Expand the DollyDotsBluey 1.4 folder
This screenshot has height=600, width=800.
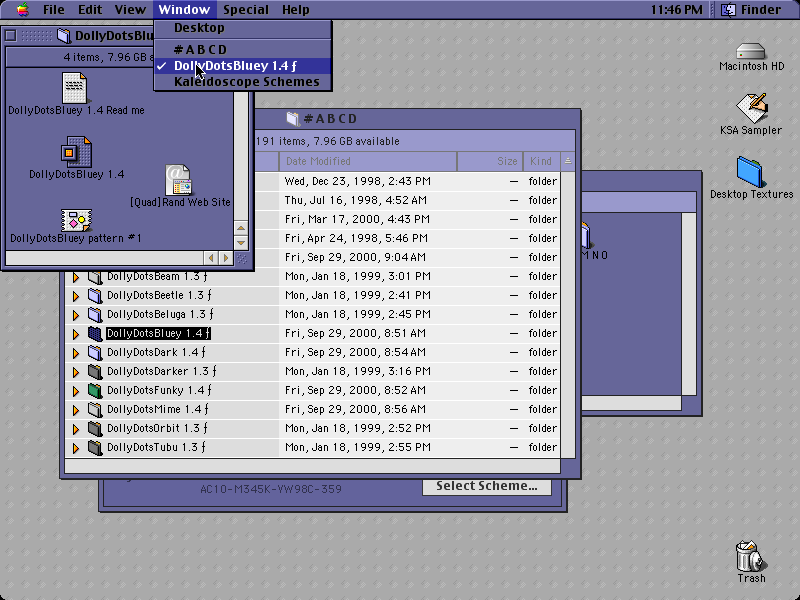pyautogui.click(x=76, y=334)
